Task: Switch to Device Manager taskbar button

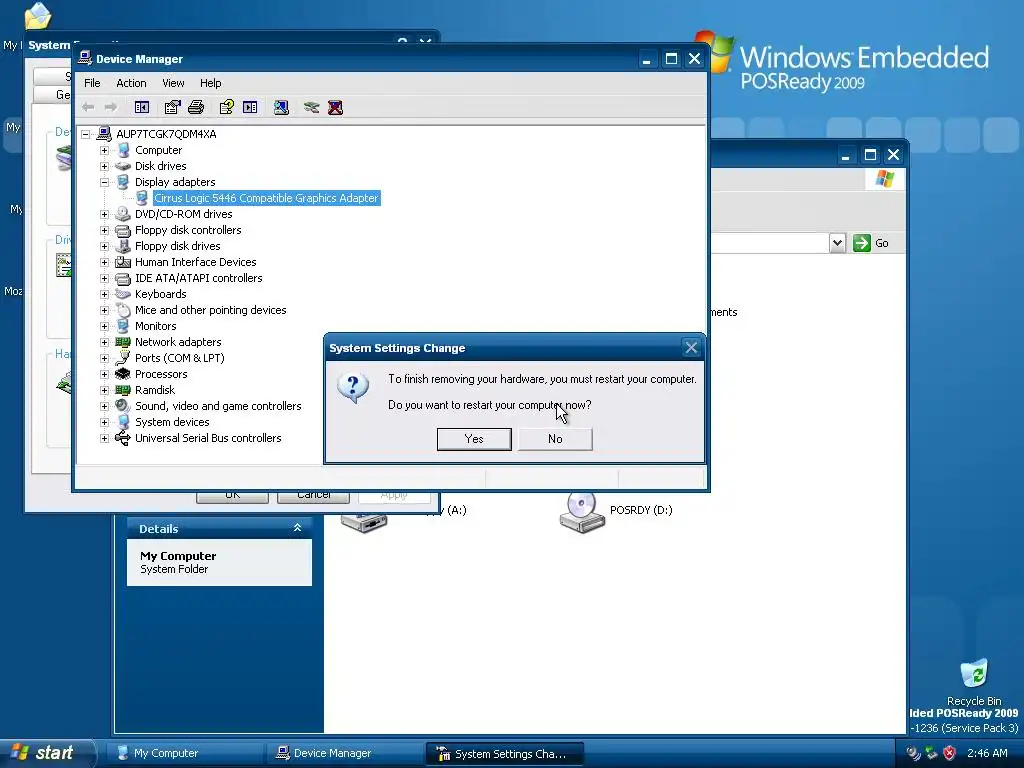Action: click(x=344, y=753)
